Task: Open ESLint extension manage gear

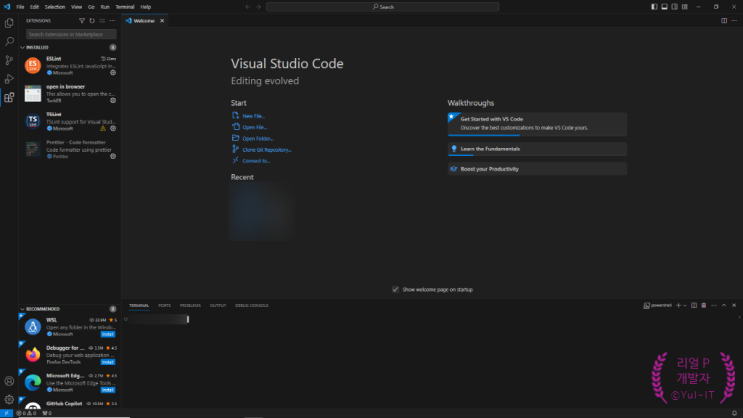Action: click(113, 73)
